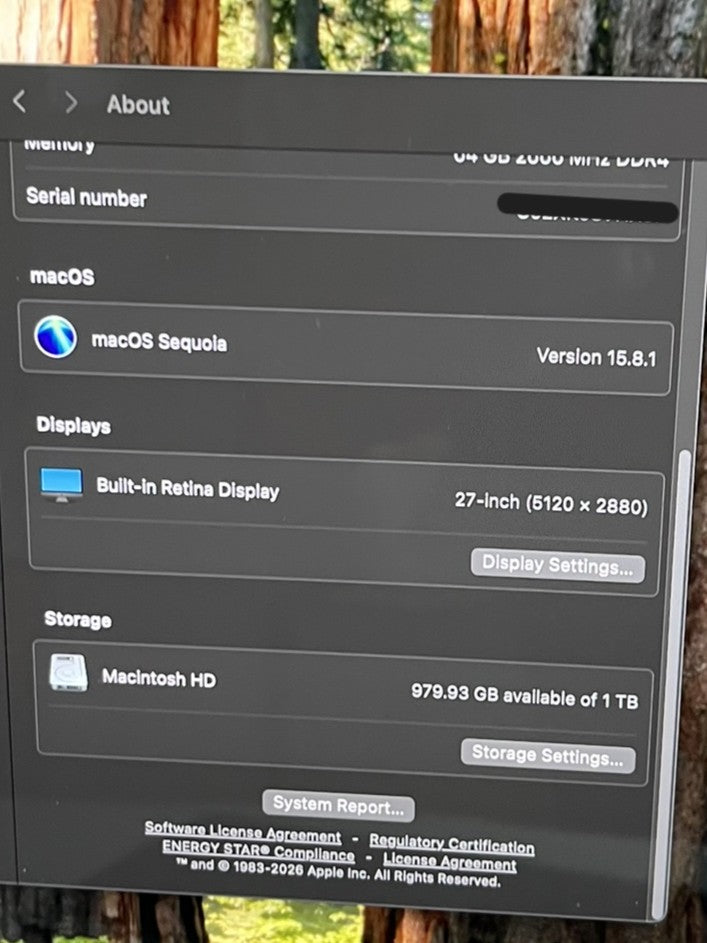Viewport: 707px width, 943px height.
Task: Click the "macOS" section heading
Action: pyautogui.click(x=62, y=277)
